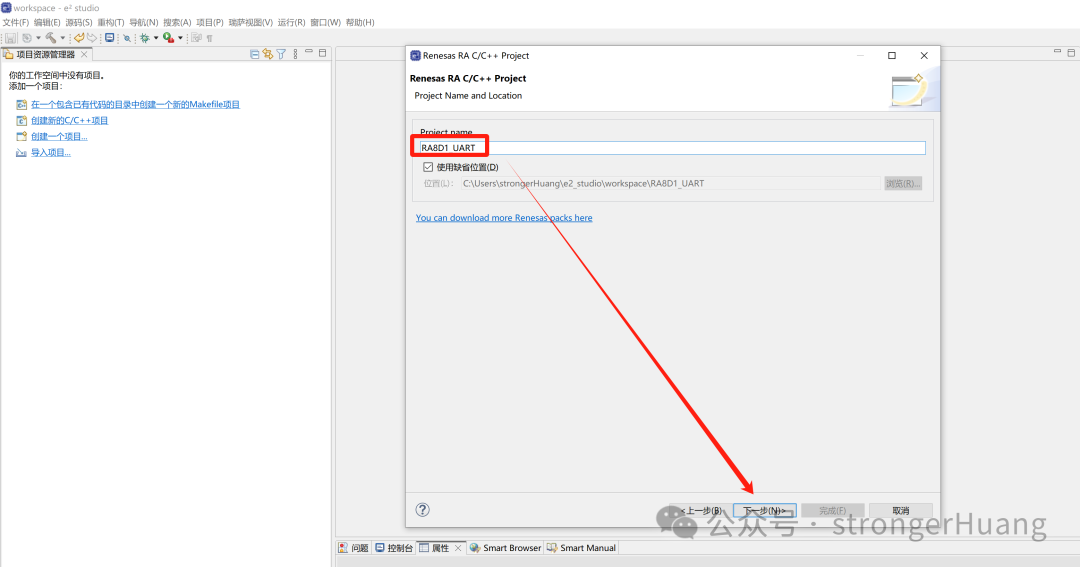Screen dimensions: 1080x567
Task: Open 'You can download more Renesas packs here' link
Action: [504, 218]
